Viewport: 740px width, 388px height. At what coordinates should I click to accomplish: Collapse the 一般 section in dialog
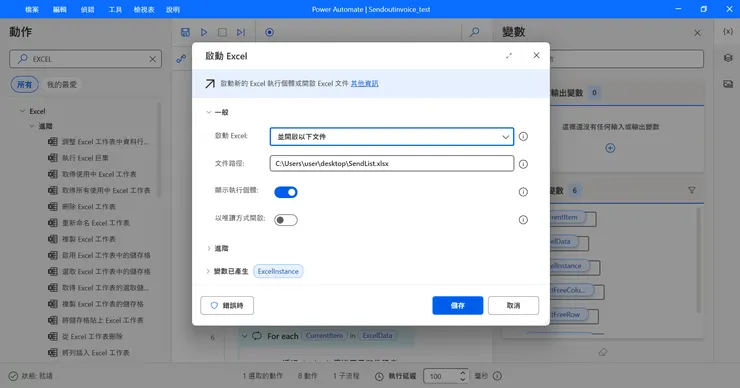pos(209,112)
